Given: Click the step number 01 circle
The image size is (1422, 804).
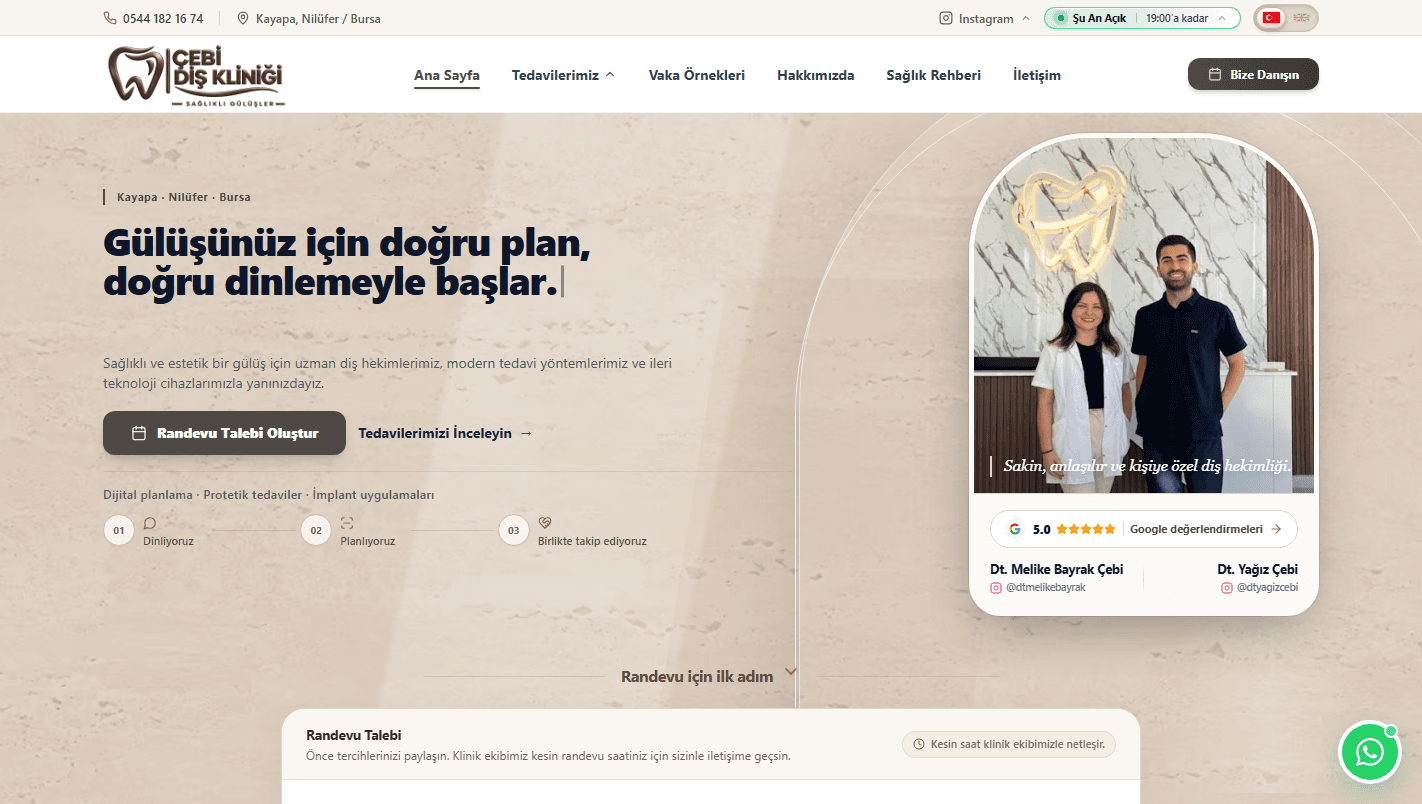Looking at the screenshot, I should tap(119, 530).
